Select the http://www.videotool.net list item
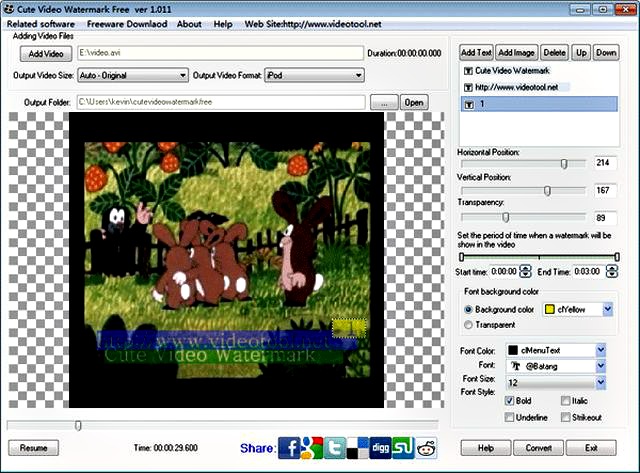640x473 pixels. [539, 87]
